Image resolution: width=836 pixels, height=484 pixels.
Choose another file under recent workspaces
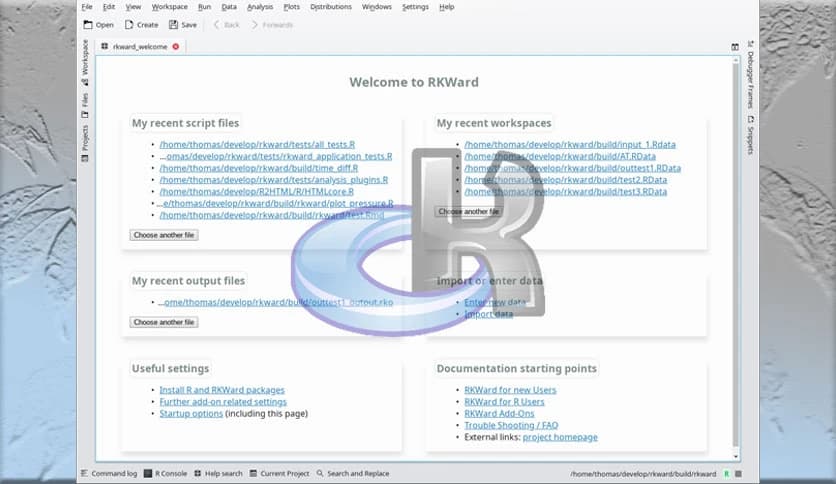468,212
